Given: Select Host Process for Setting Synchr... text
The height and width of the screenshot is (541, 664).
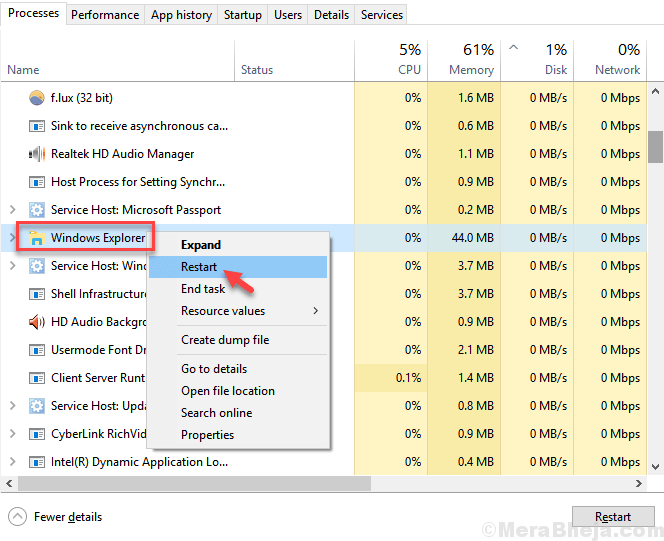Looking at the screenshot, I should tap(138, 182).
